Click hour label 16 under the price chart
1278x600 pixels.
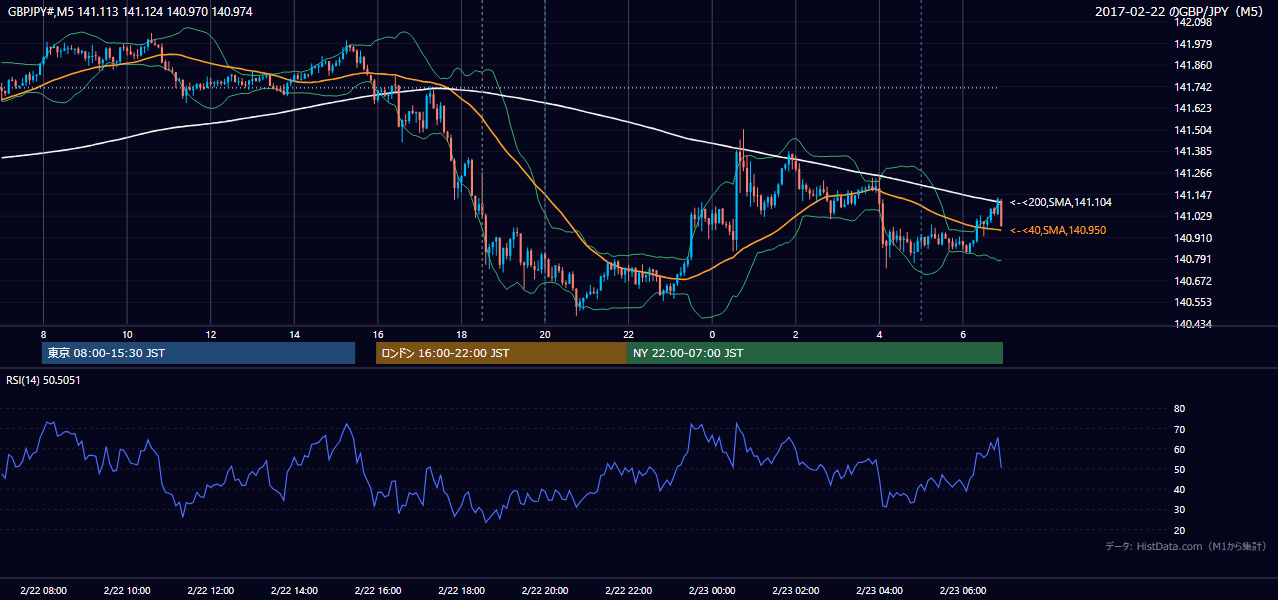[x=378, y=334]
